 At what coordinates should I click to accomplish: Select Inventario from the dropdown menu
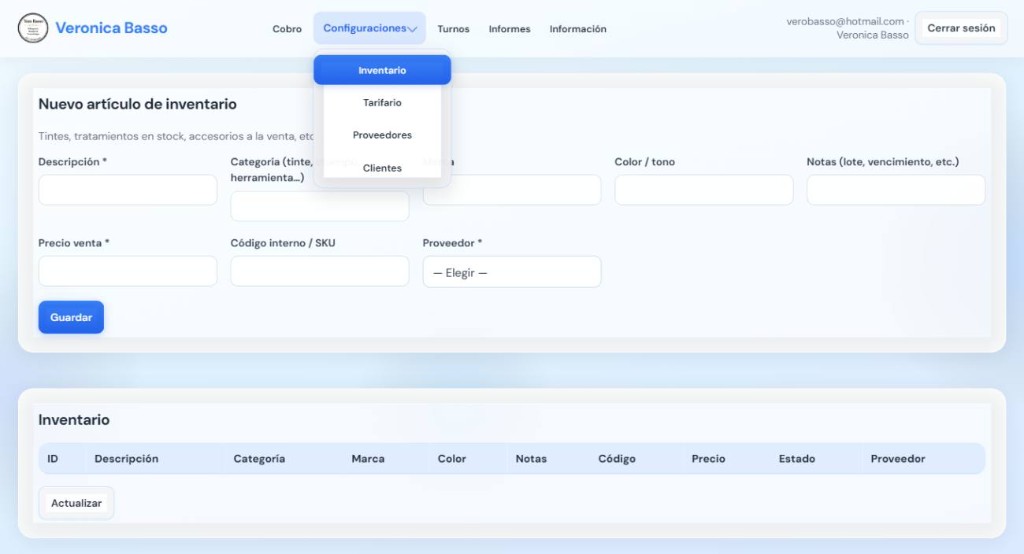click(382, 70)
